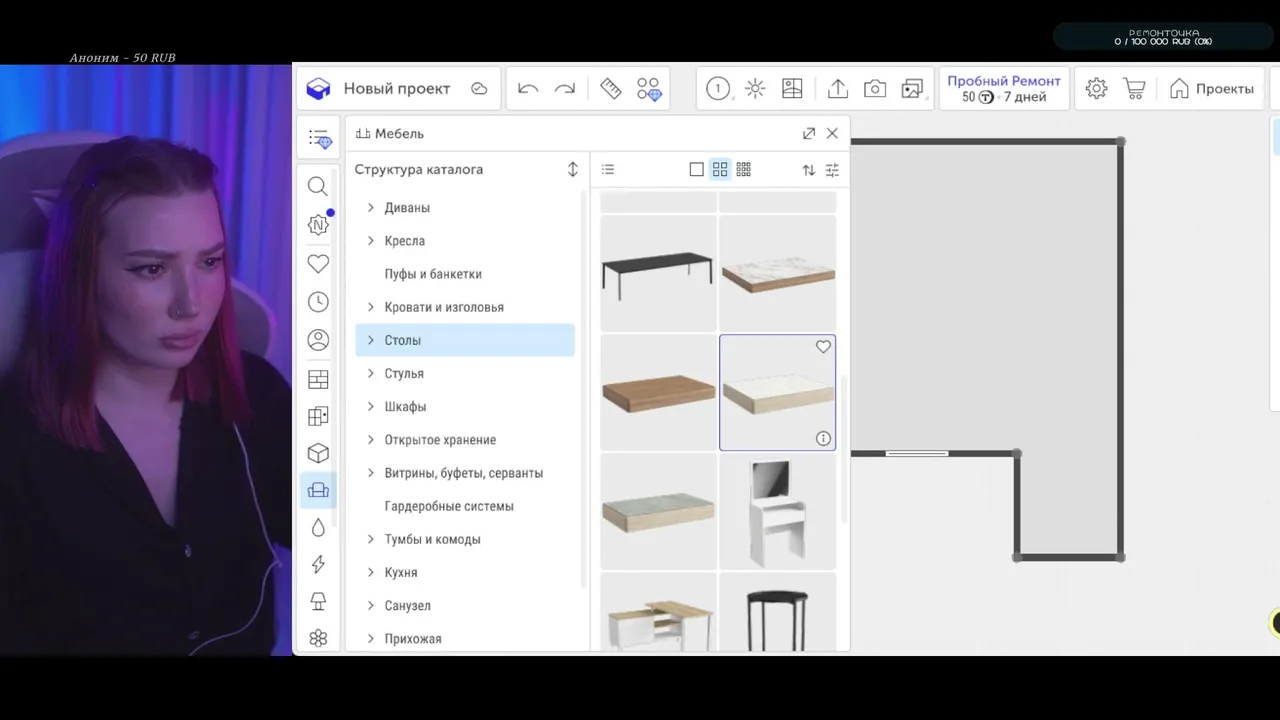The width and height of the screenshot is (1280, 720).
Task: Open Тумбы и комоды category
Action: (432, 539)
